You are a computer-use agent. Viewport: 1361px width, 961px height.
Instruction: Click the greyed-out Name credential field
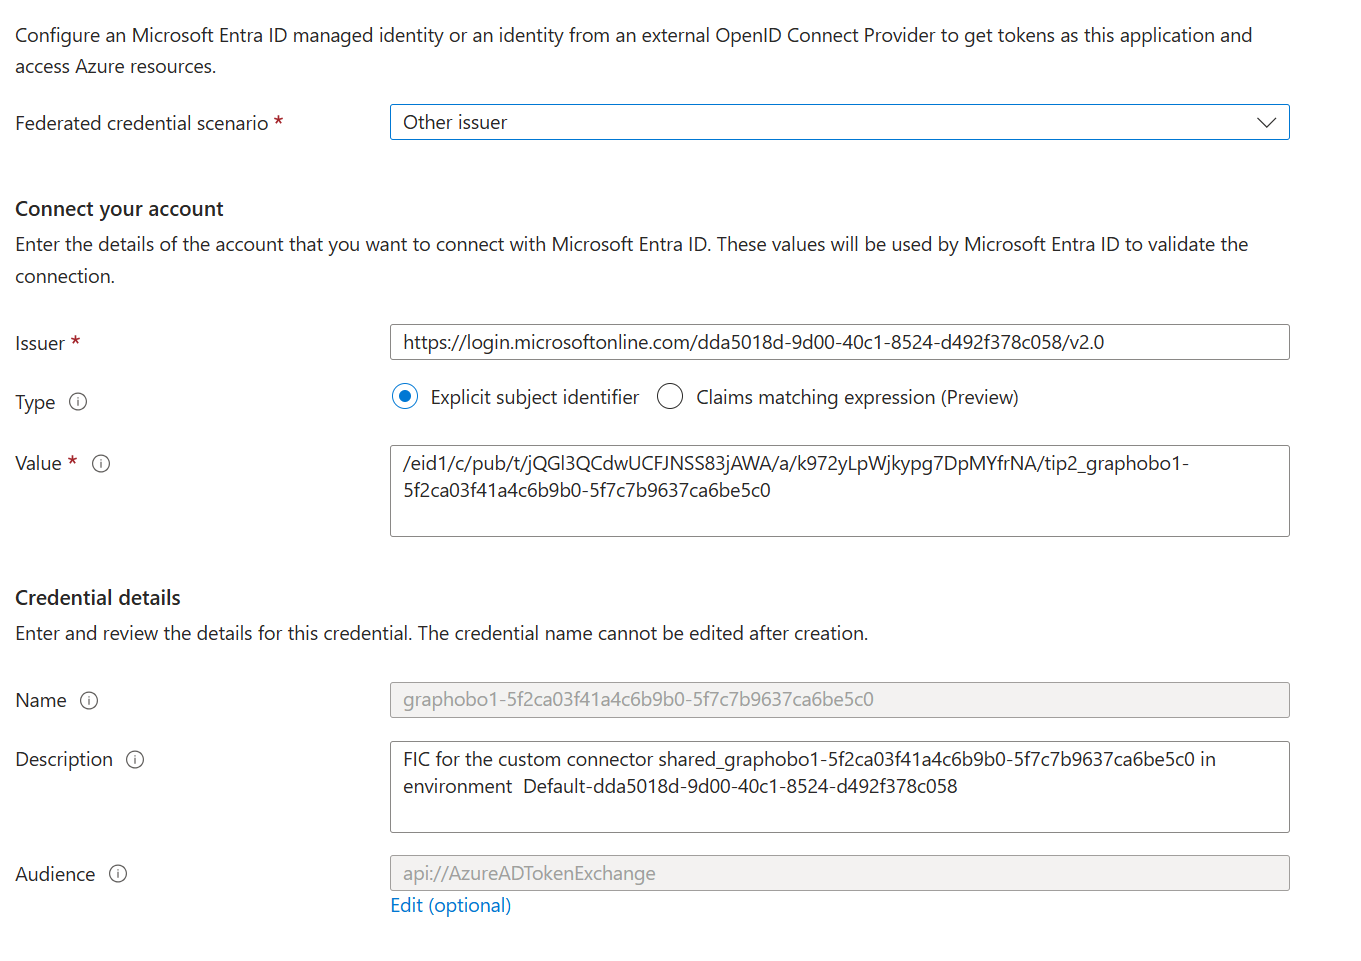coord(838,700)
